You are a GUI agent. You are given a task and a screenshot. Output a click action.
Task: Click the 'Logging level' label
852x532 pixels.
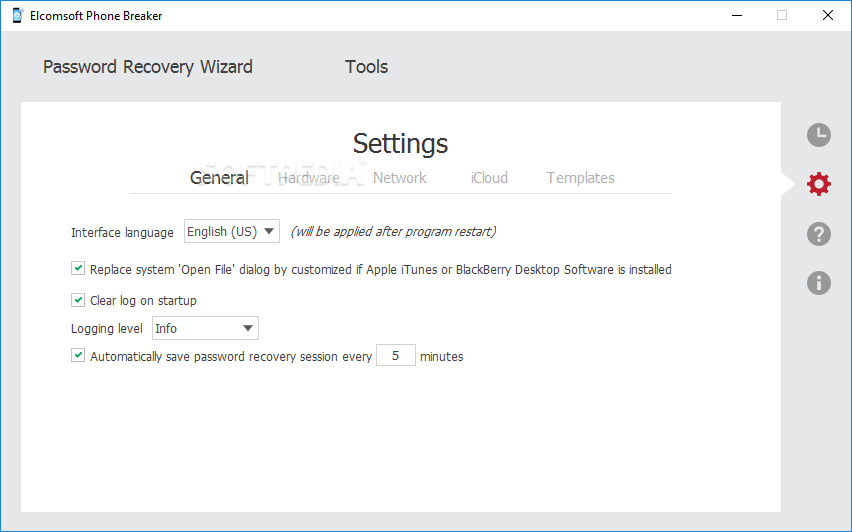106,329
